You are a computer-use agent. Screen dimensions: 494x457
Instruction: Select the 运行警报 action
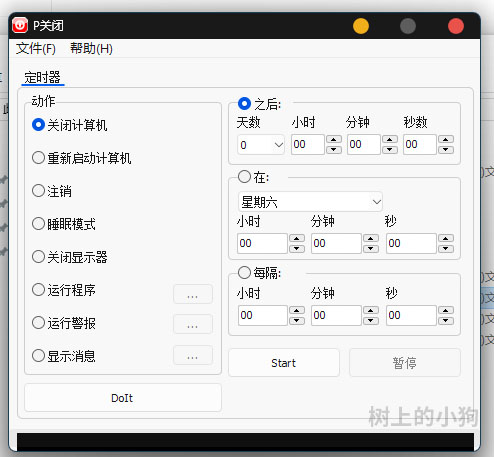click(64, 323)
